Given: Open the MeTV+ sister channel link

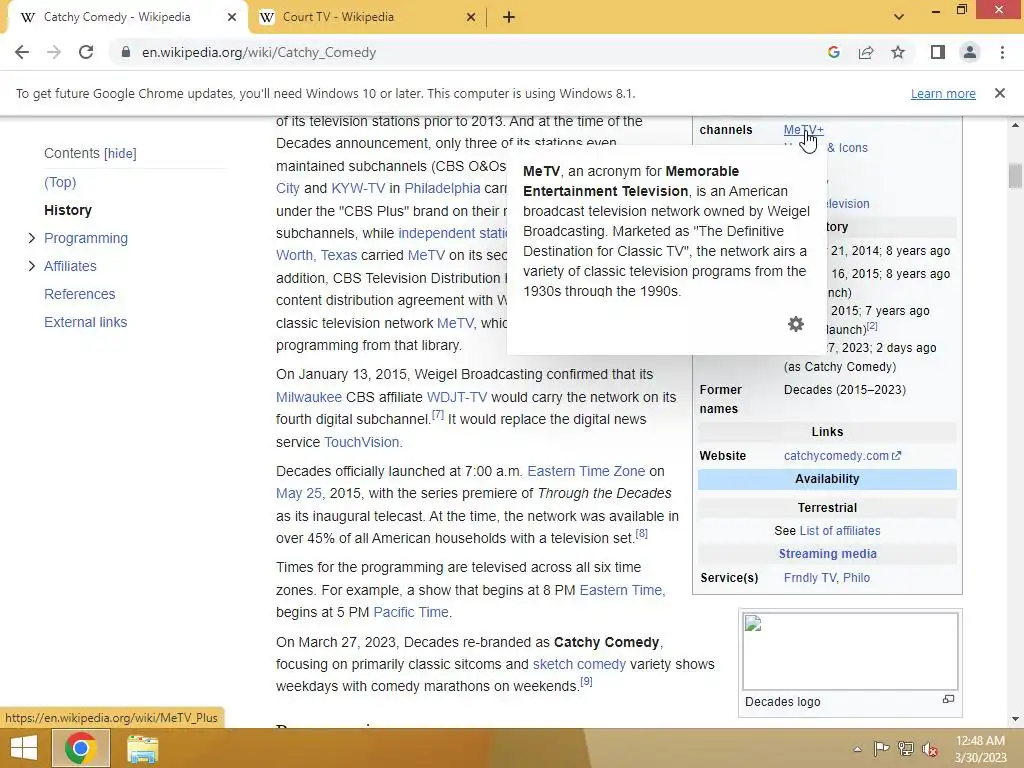Looking at the screenshot, I should click(803, 129).
